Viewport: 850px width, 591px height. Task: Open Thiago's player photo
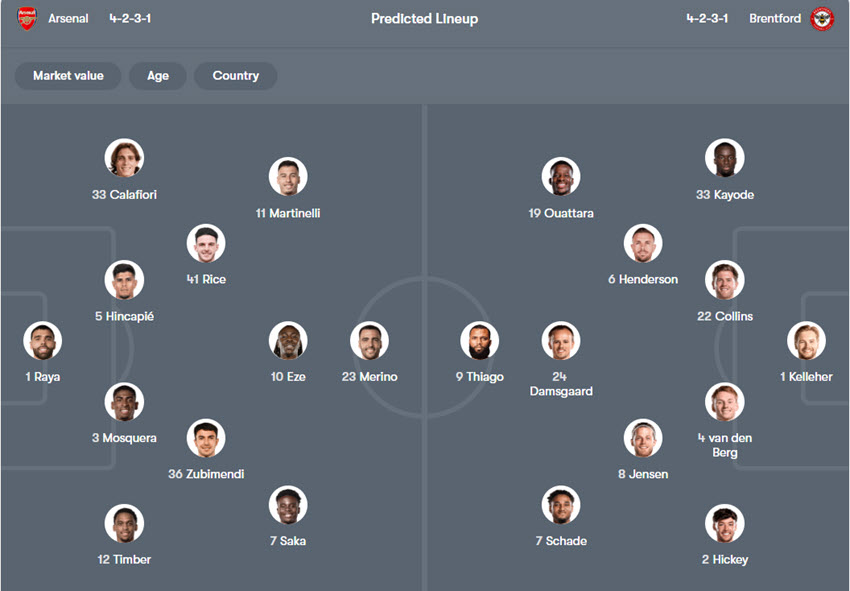(479, 341)
